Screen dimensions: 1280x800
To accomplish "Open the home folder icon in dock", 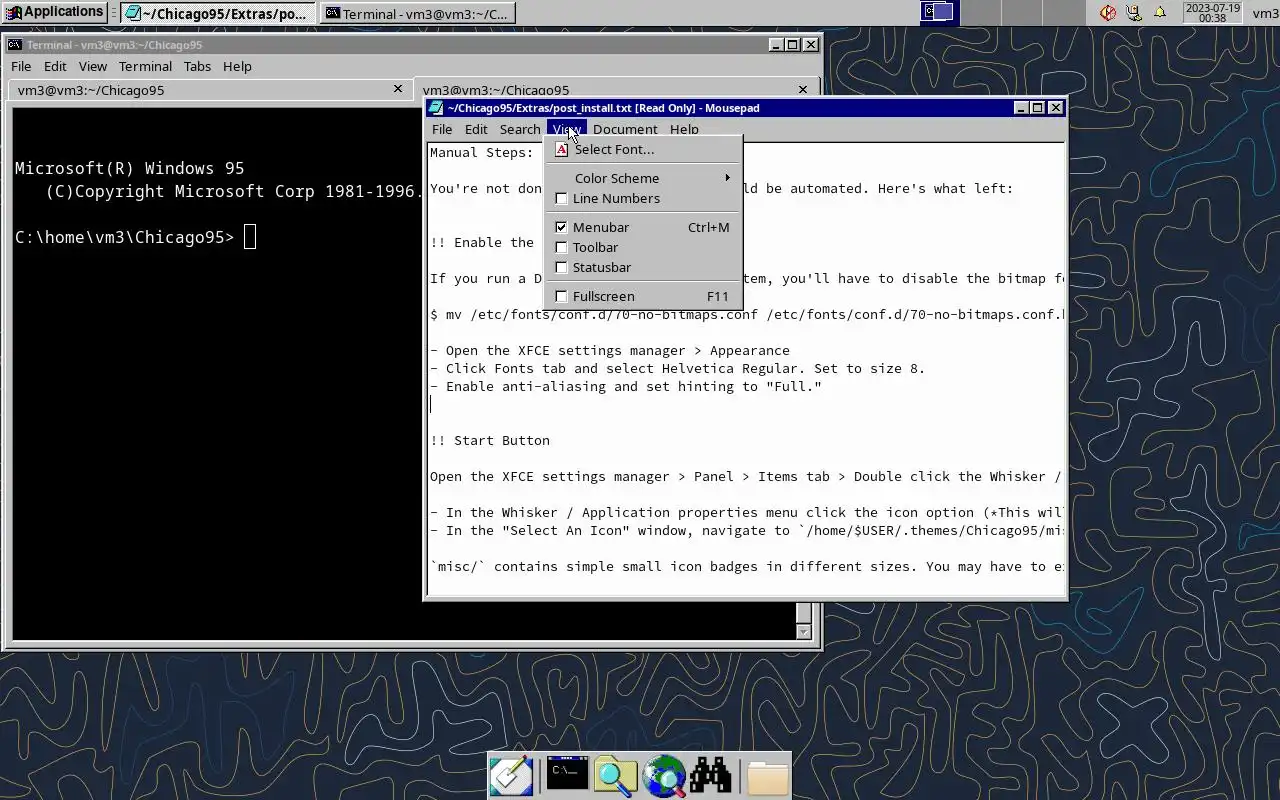I will [767, 777].
